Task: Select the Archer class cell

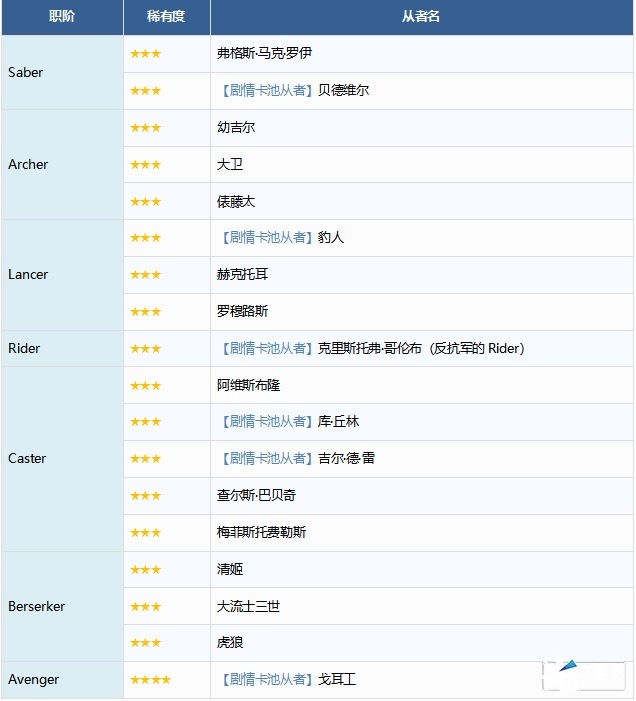Action: 28,164
